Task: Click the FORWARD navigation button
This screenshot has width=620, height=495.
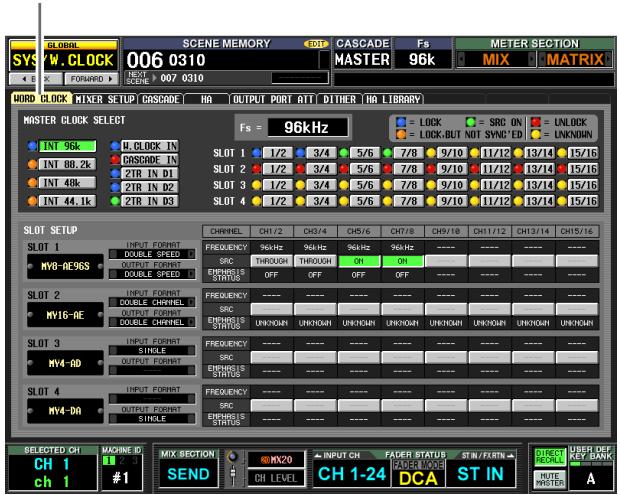Action: coord(92,79)
